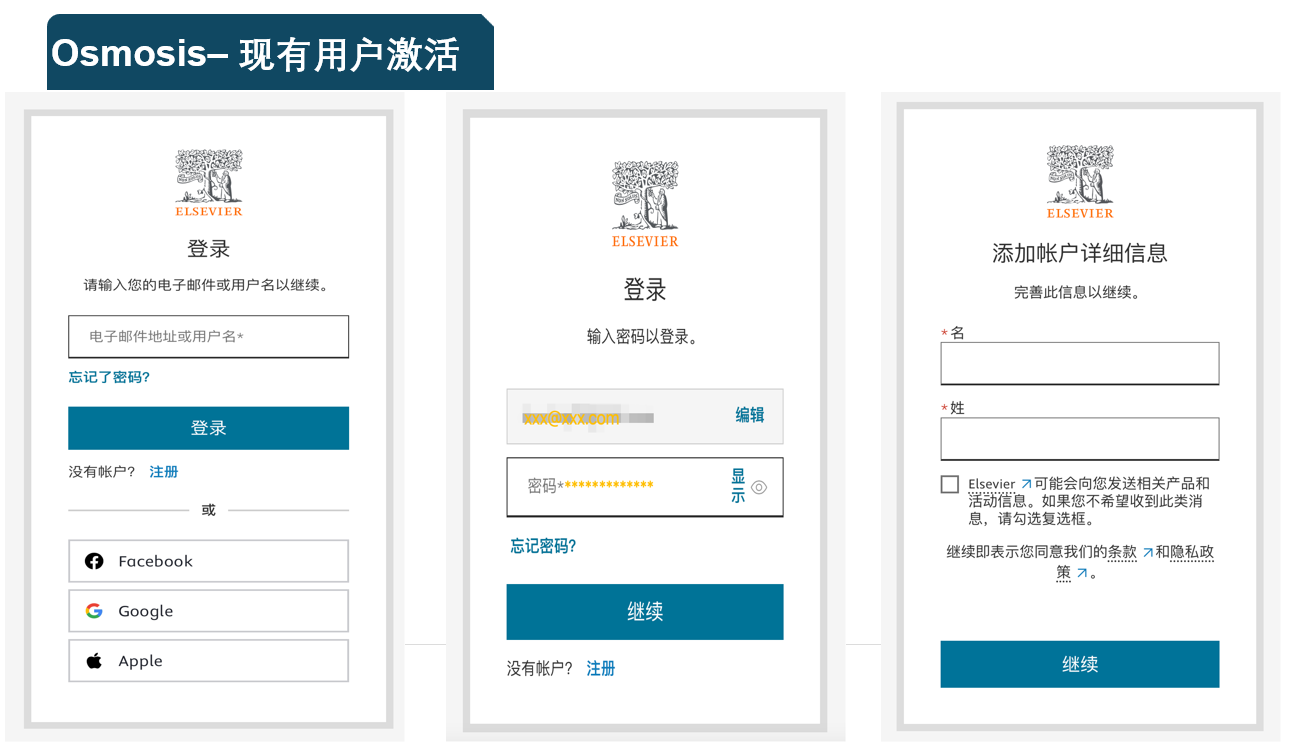
Task: Click the external link arrow beside Elsevier
Action: click(1026, 484)
